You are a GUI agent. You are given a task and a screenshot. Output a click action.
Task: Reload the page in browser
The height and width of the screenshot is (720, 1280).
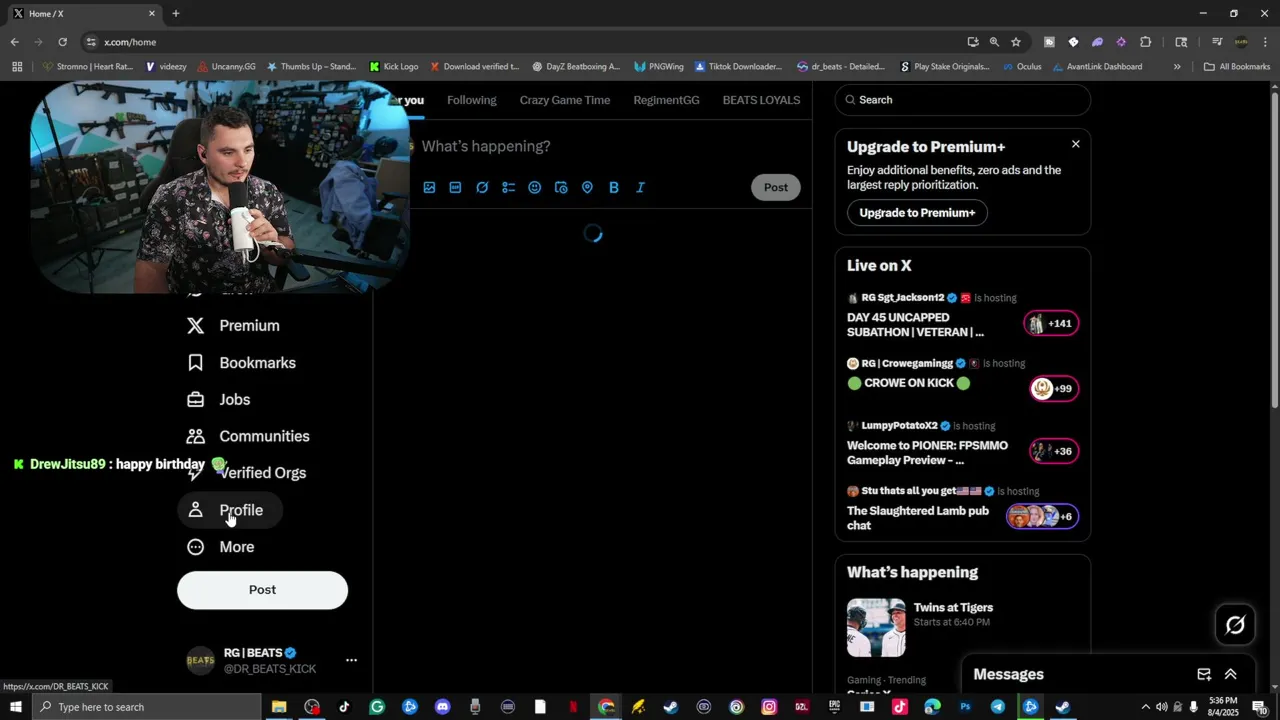coord(62,42)
